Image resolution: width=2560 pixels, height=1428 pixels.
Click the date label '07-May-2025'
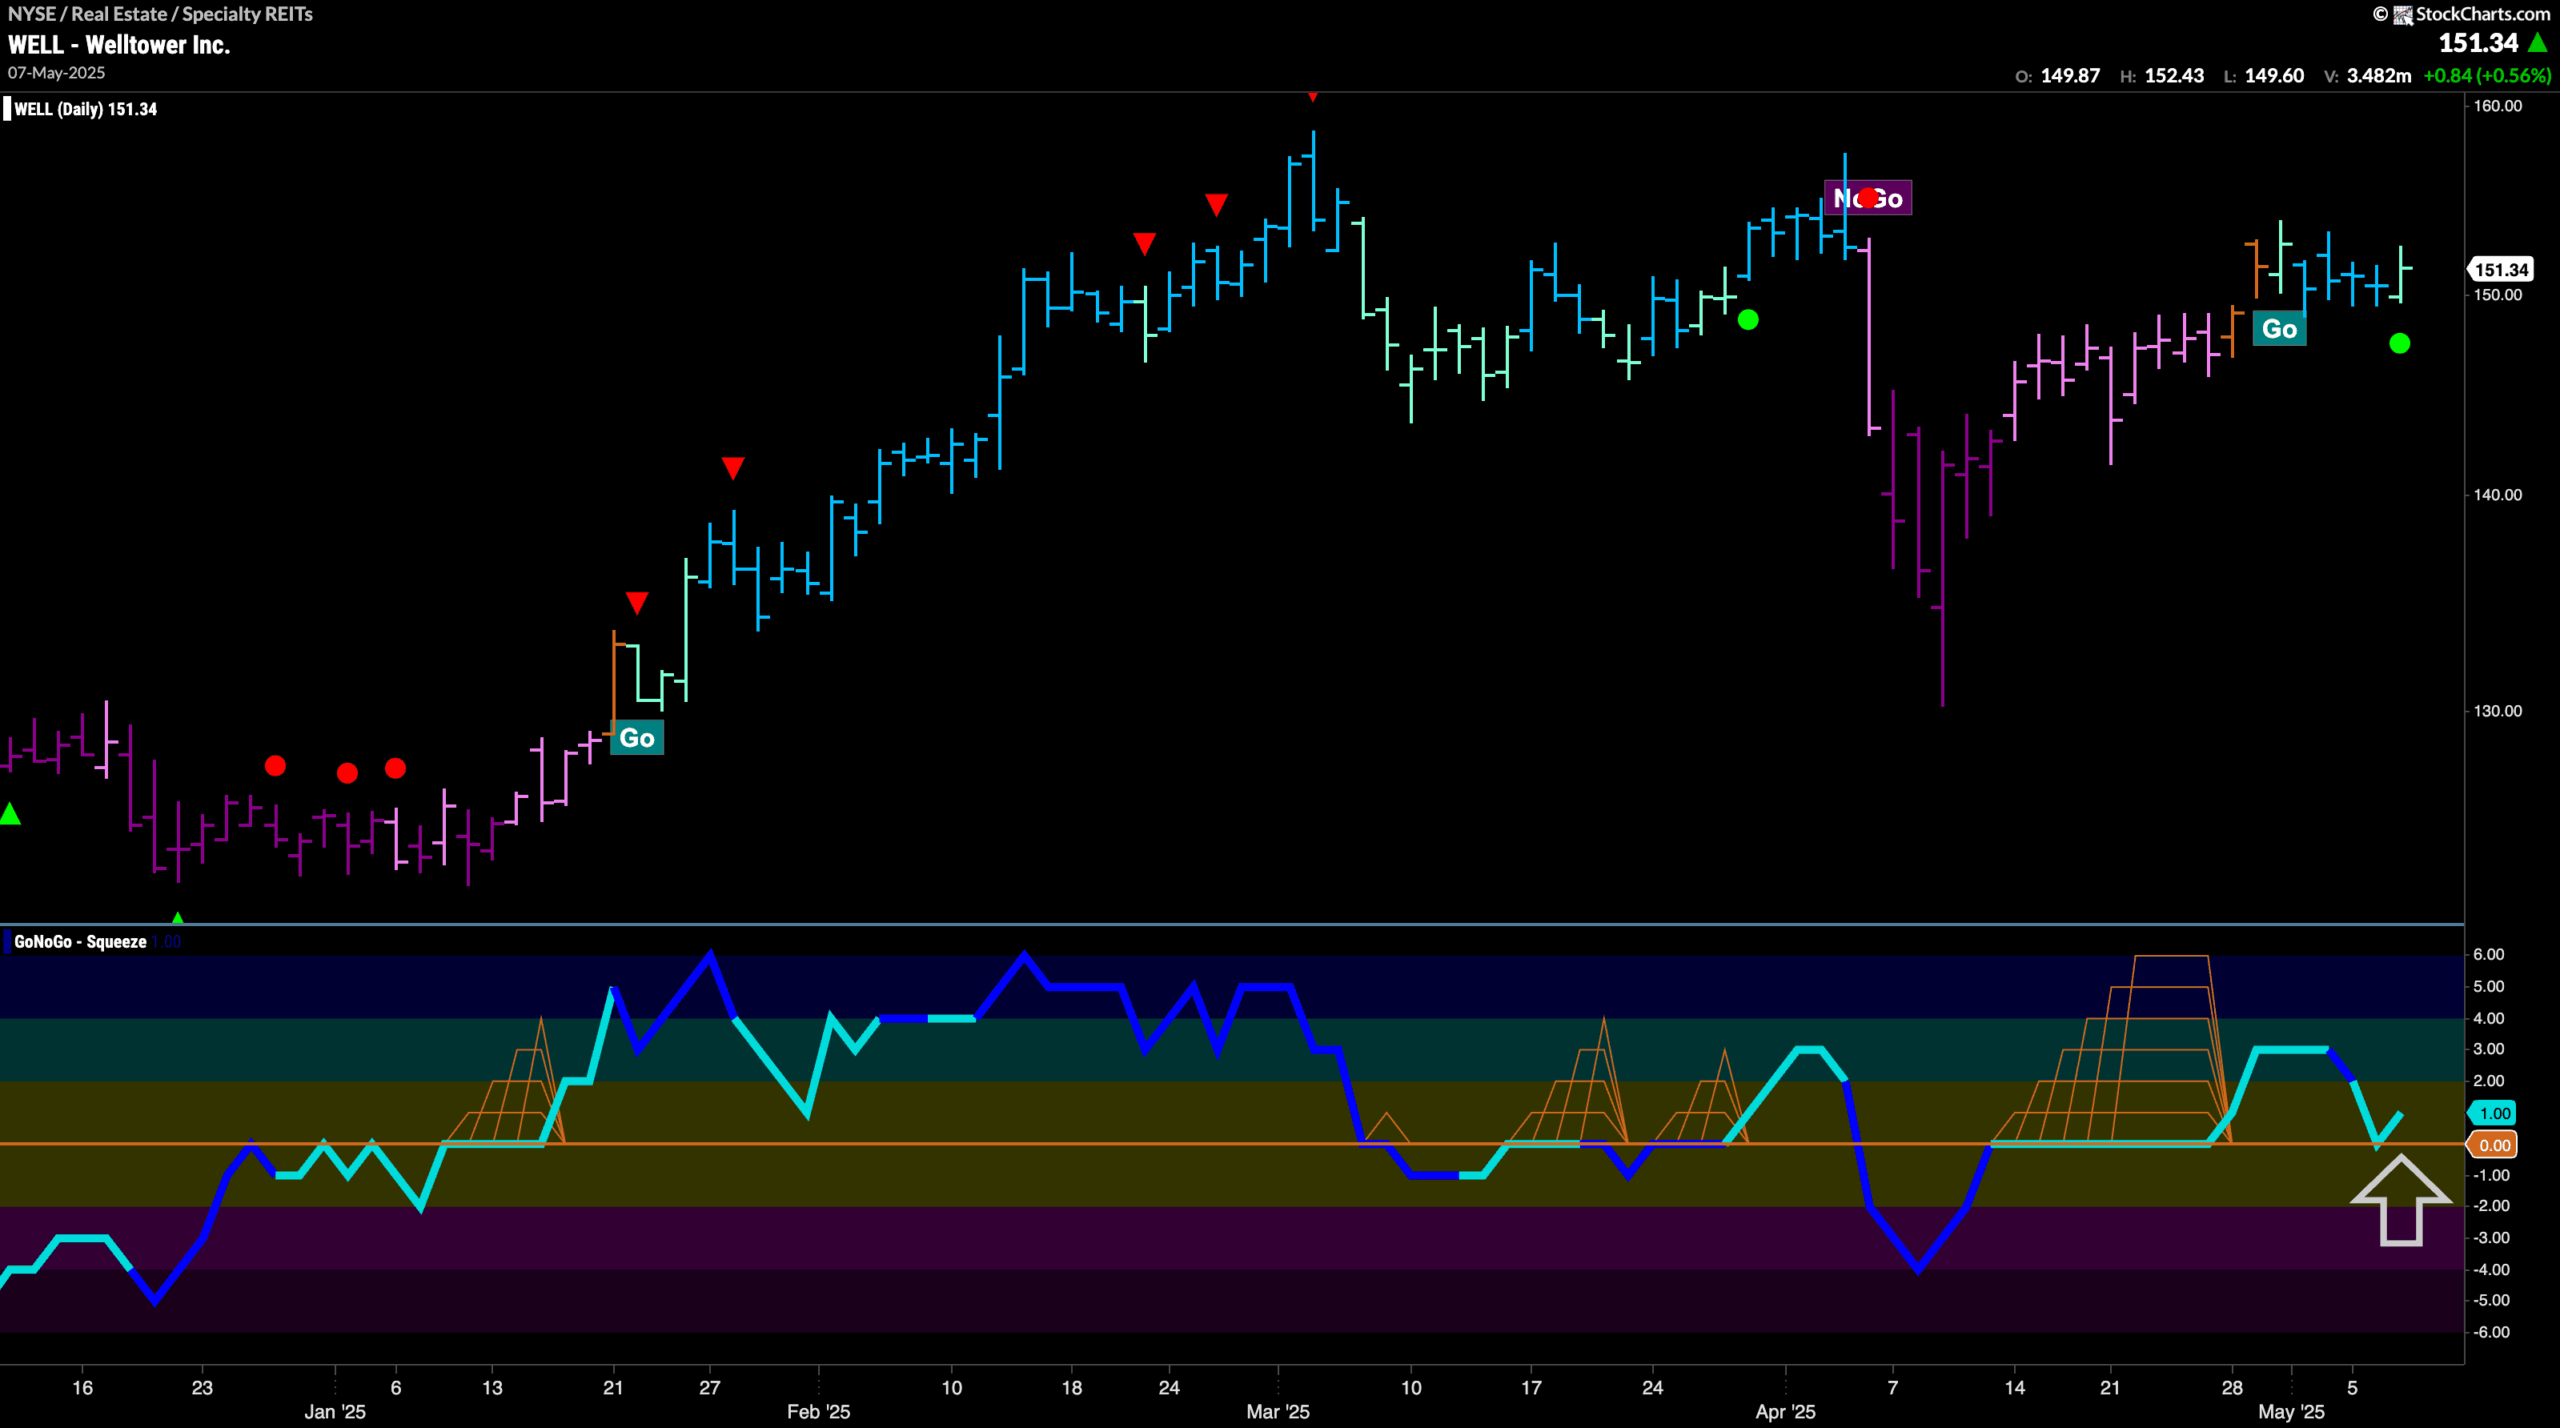pyautogui.click(x=56, y=73)
